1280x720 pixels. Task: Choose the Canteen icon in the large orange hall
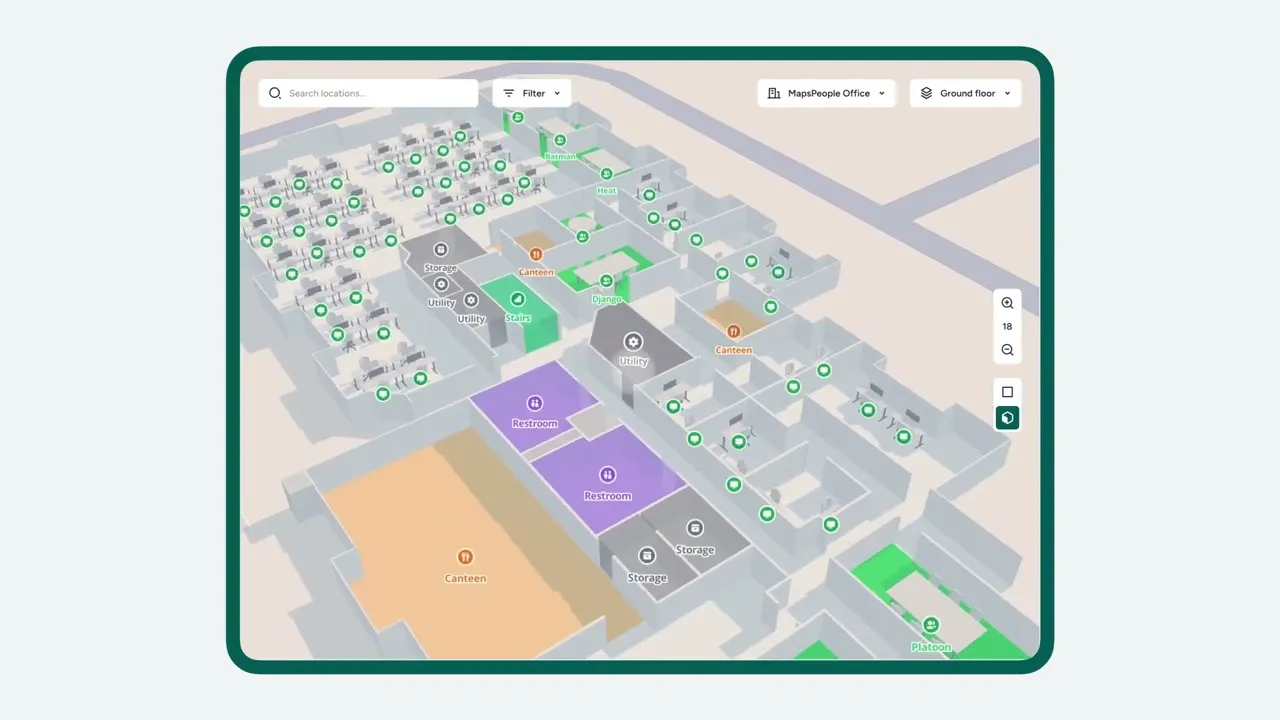[465, 557]
